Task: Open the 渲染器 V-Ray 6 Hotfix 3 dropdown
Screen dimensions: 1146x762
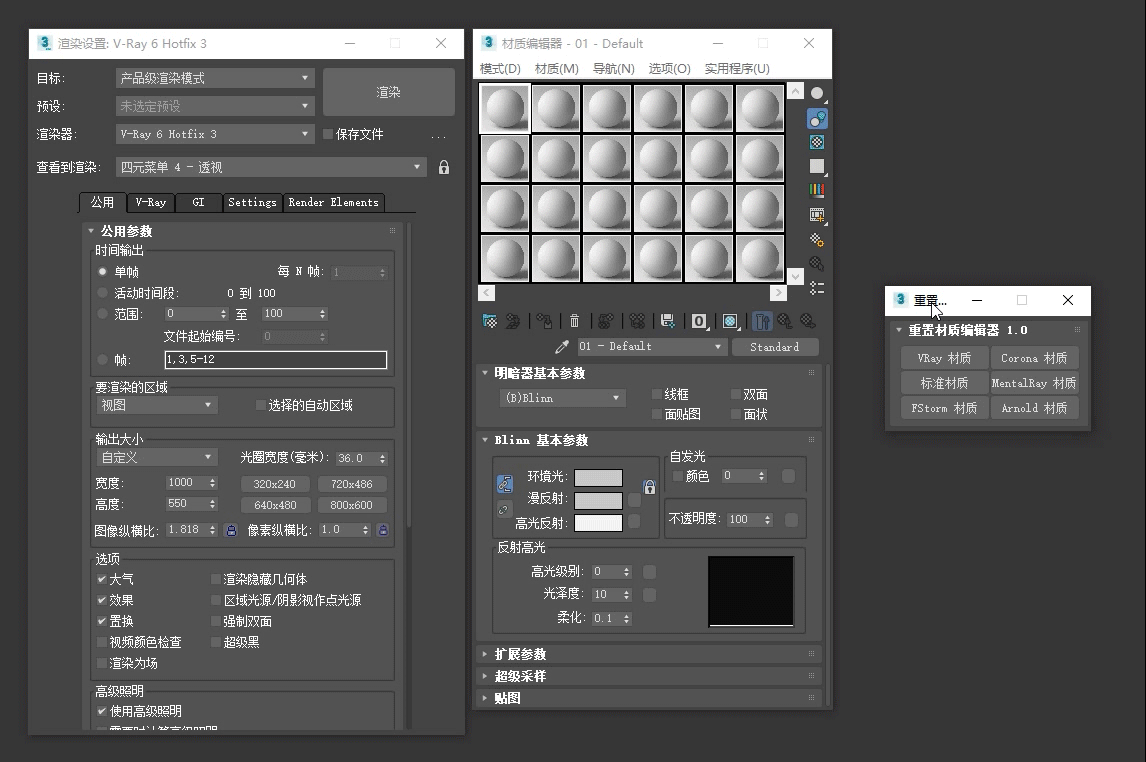Action: pos(215,134)
